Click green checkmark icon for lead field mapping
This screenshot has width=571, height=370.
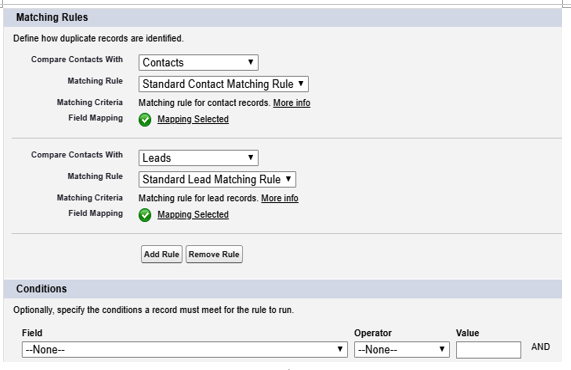(x=145, y=215)
